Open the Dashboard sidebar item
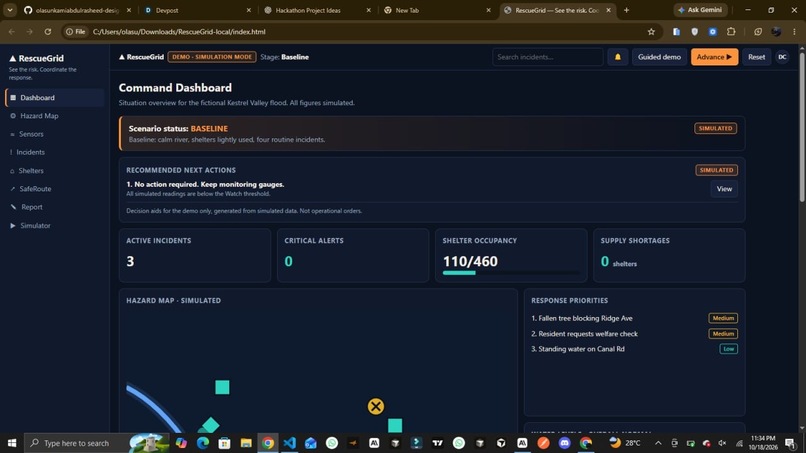Viewport: 806px width, 453px height. (x=54, y=98)
